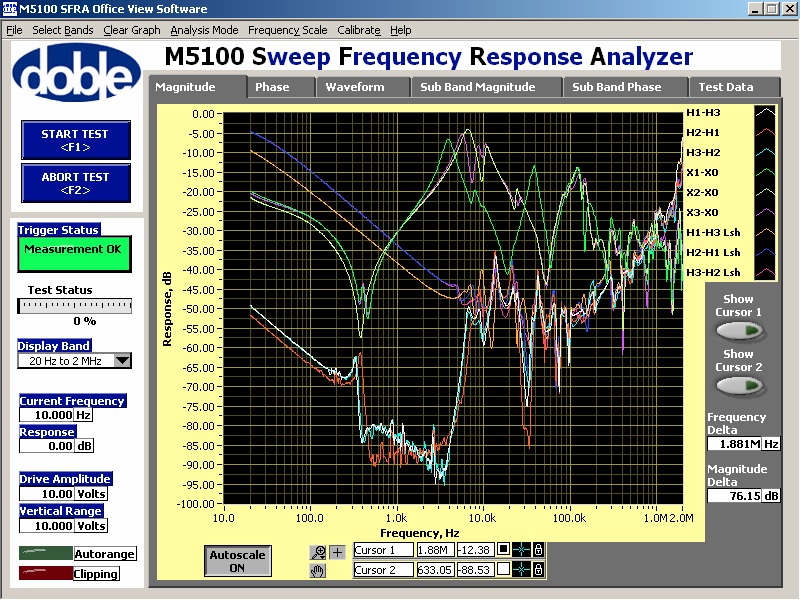Click the Test Status progress bar
The height and width of the screenshot is (600, 800).
(x=75, y=306)
